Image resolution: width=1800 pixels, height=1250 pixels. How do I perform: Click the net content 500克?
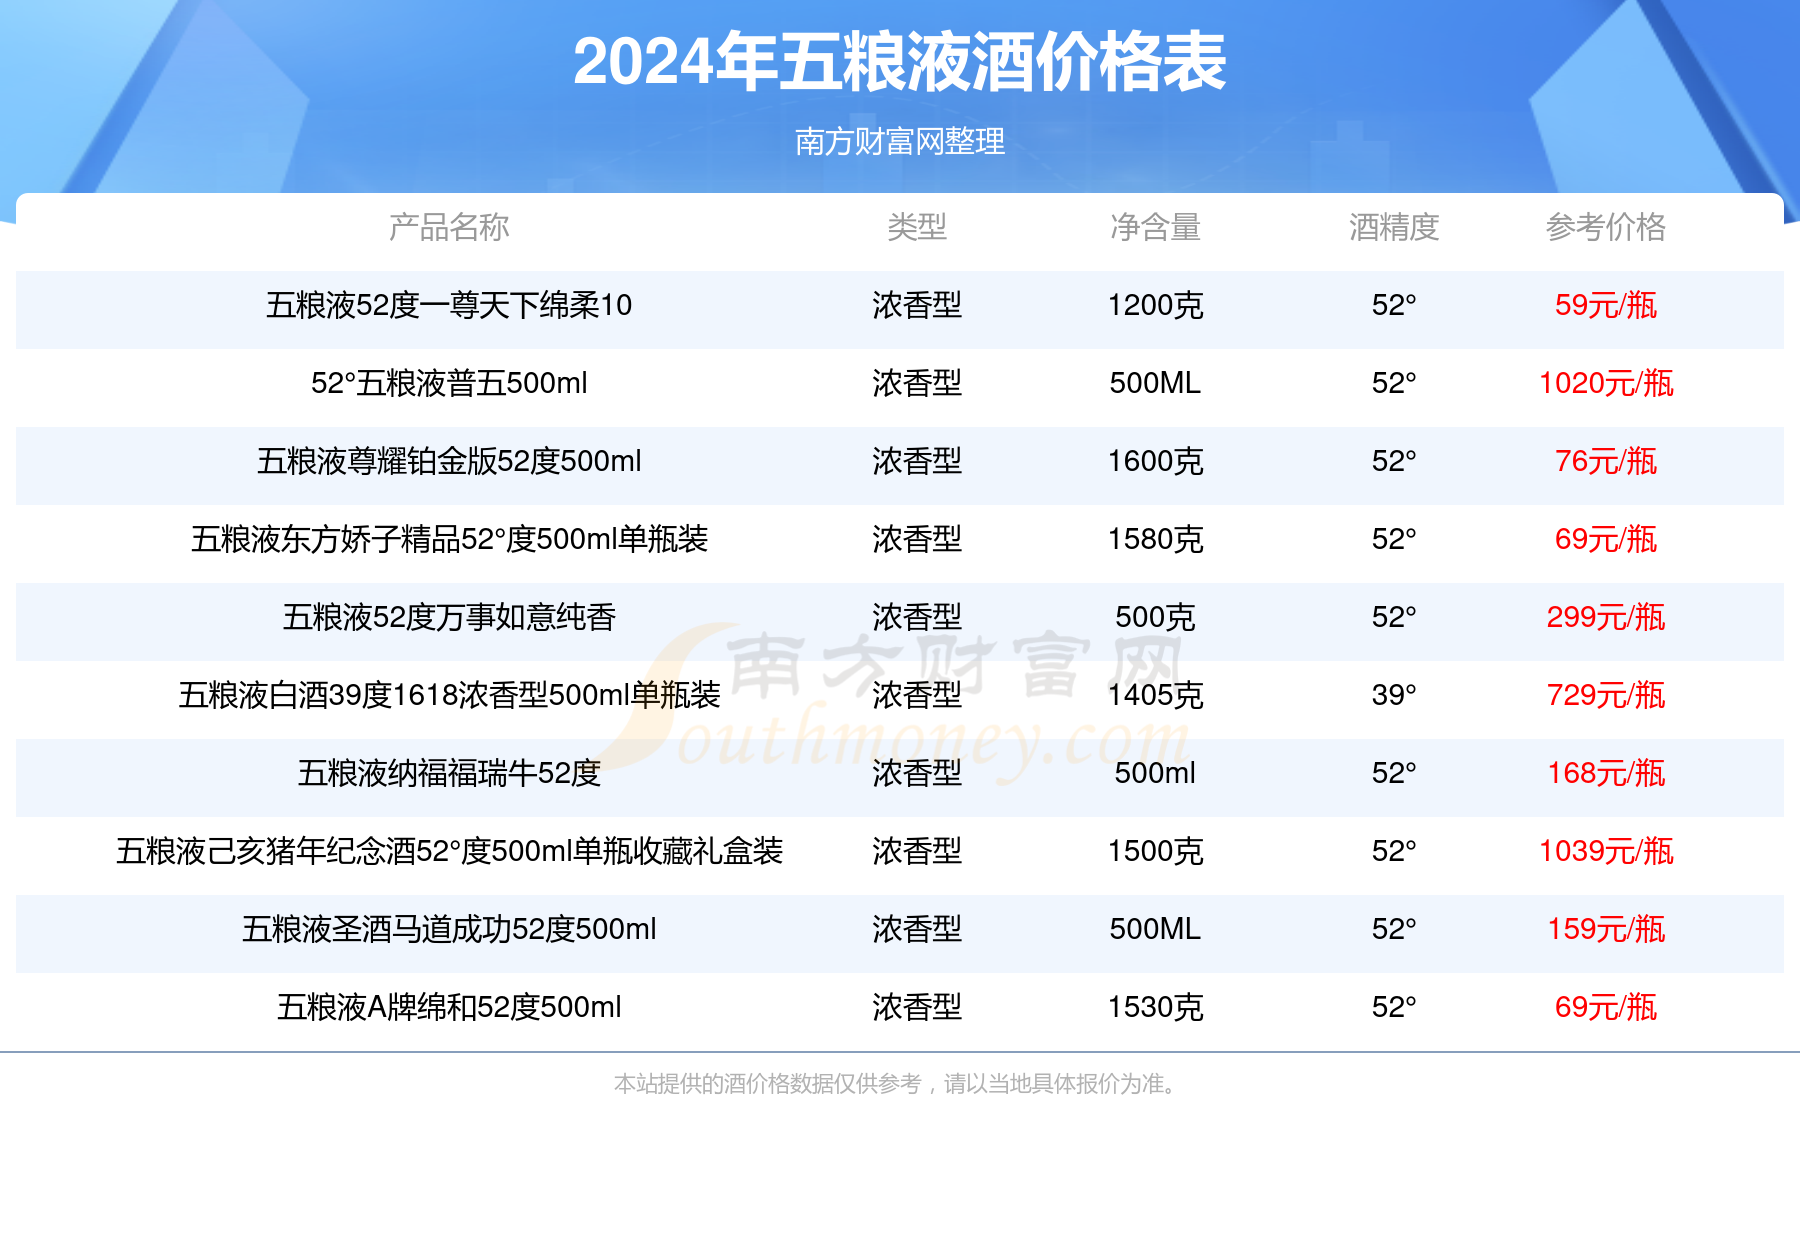pos(1155,617)
